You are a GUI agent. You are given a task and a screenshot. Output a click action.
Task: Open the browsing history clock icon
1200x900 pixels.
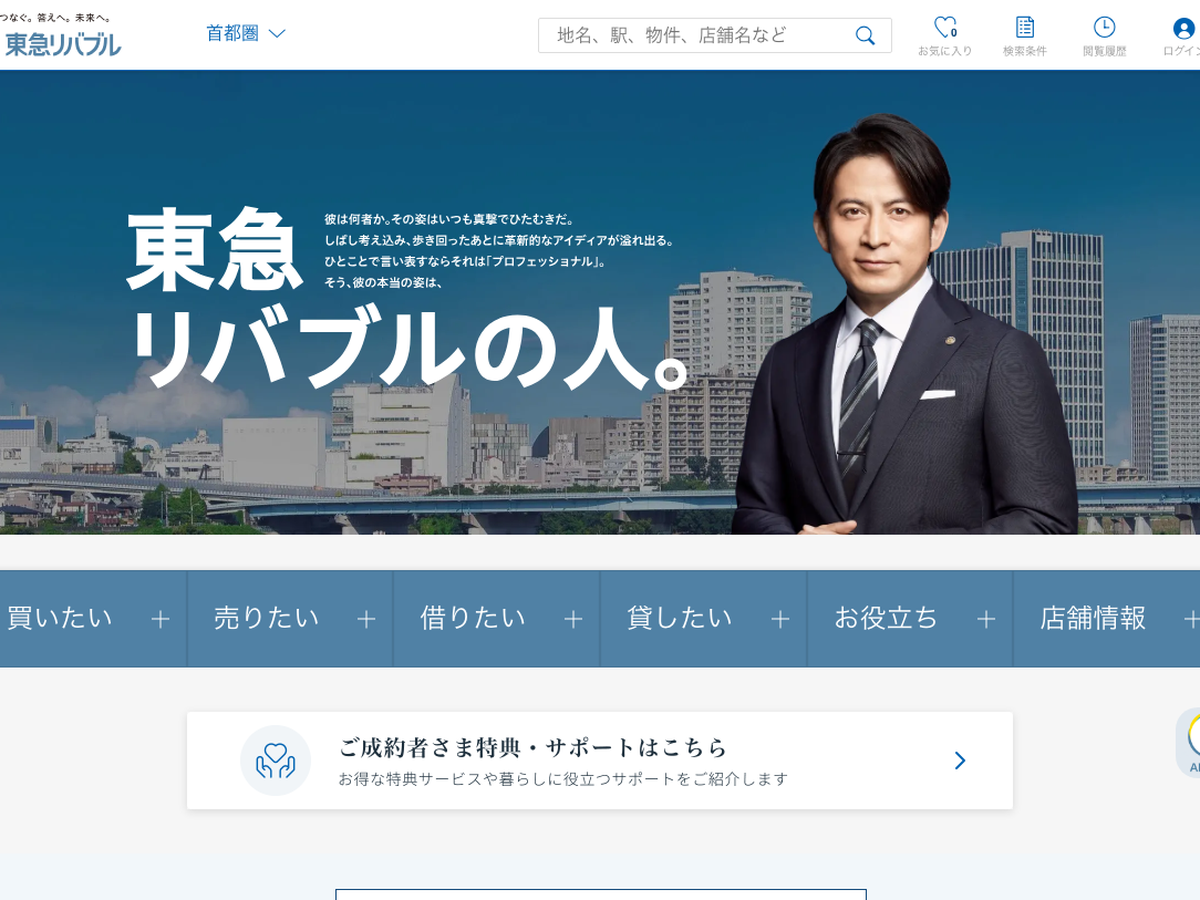[1104, 27]
